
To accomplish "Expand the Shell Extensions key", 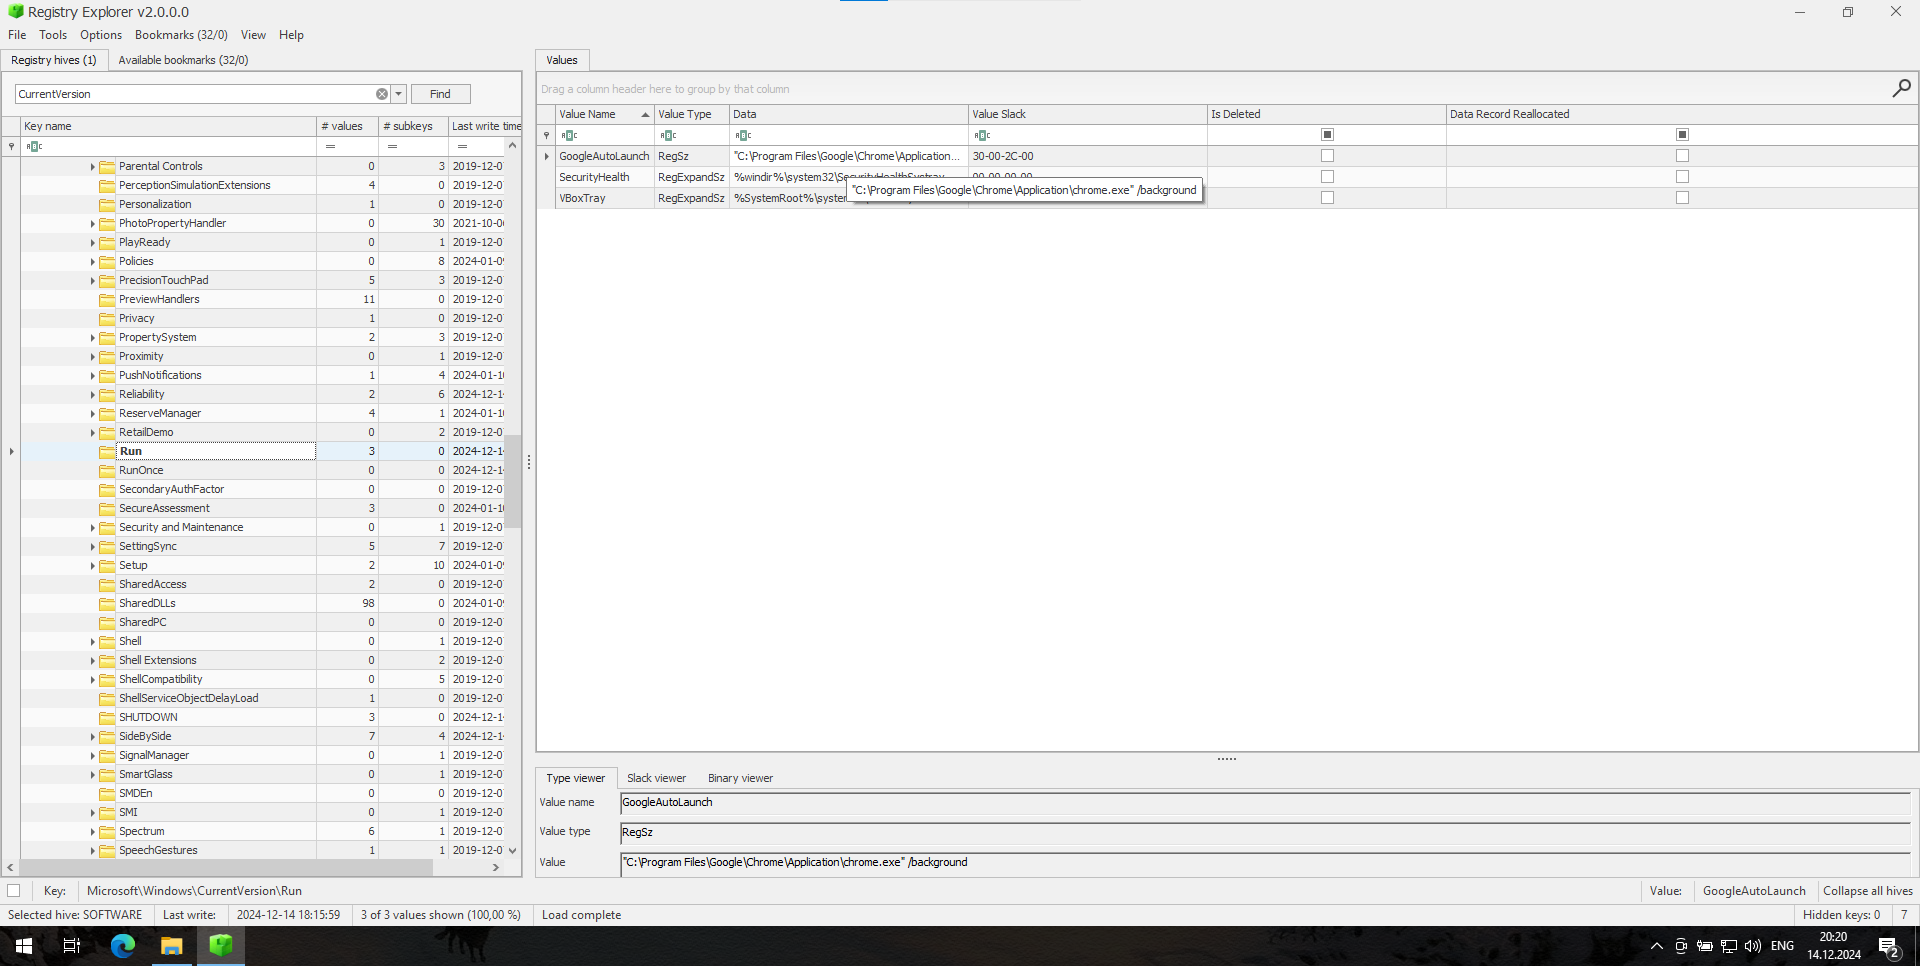I will click(92, 661).
